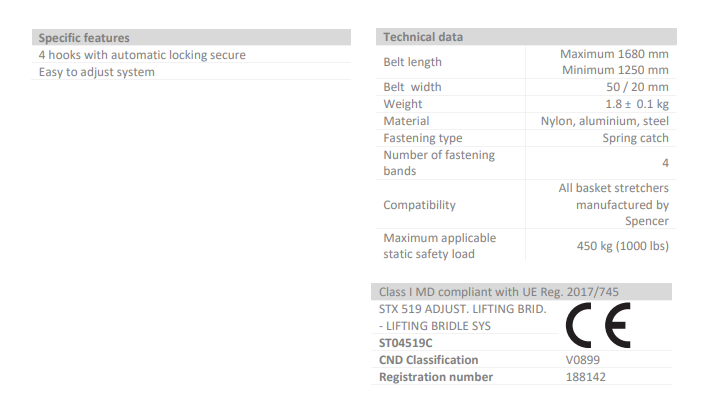This screenshot has height=420, width=709.
Task: Click 'STX 519 ADJUST. LIFTING BRID.' product name
Action: click(463, 309)
